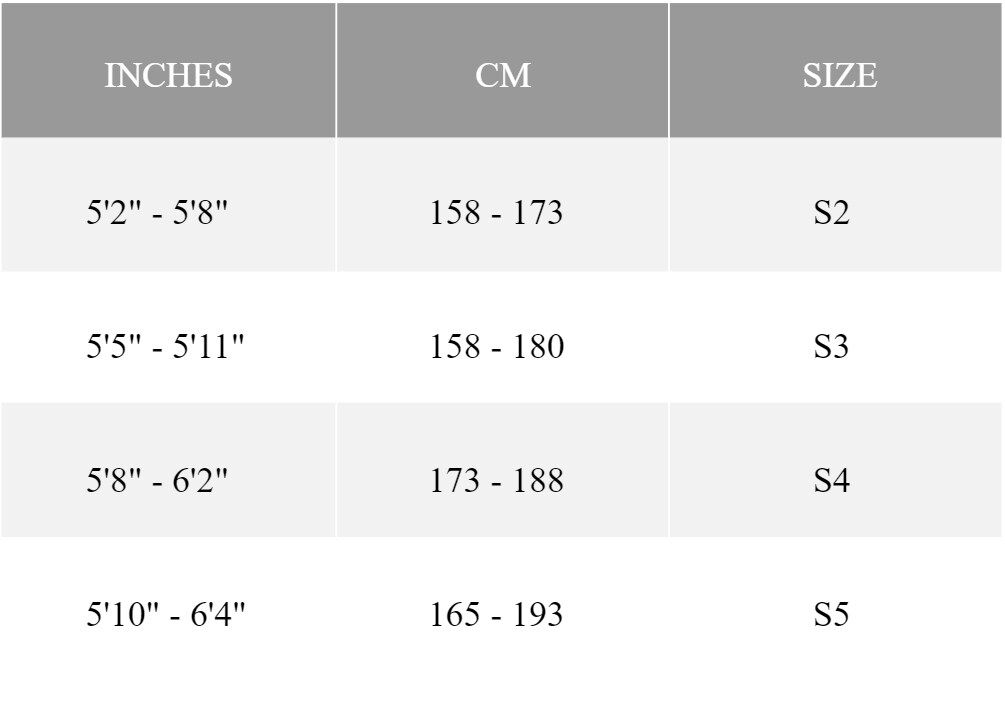
Task: Click the SIZE column header
Action: (x=836, y=70)
